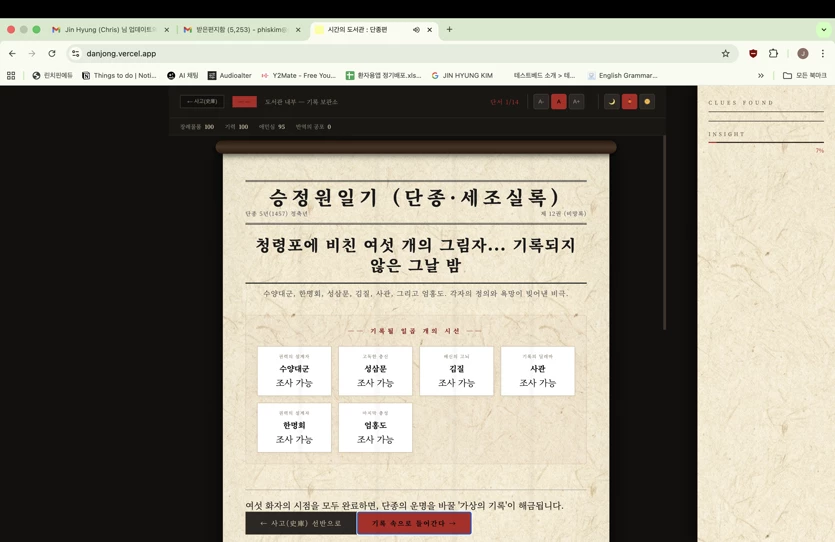835x542 pixels.
Task: Click 기록 속으로 들어간다 button
Action: [414, 523]
